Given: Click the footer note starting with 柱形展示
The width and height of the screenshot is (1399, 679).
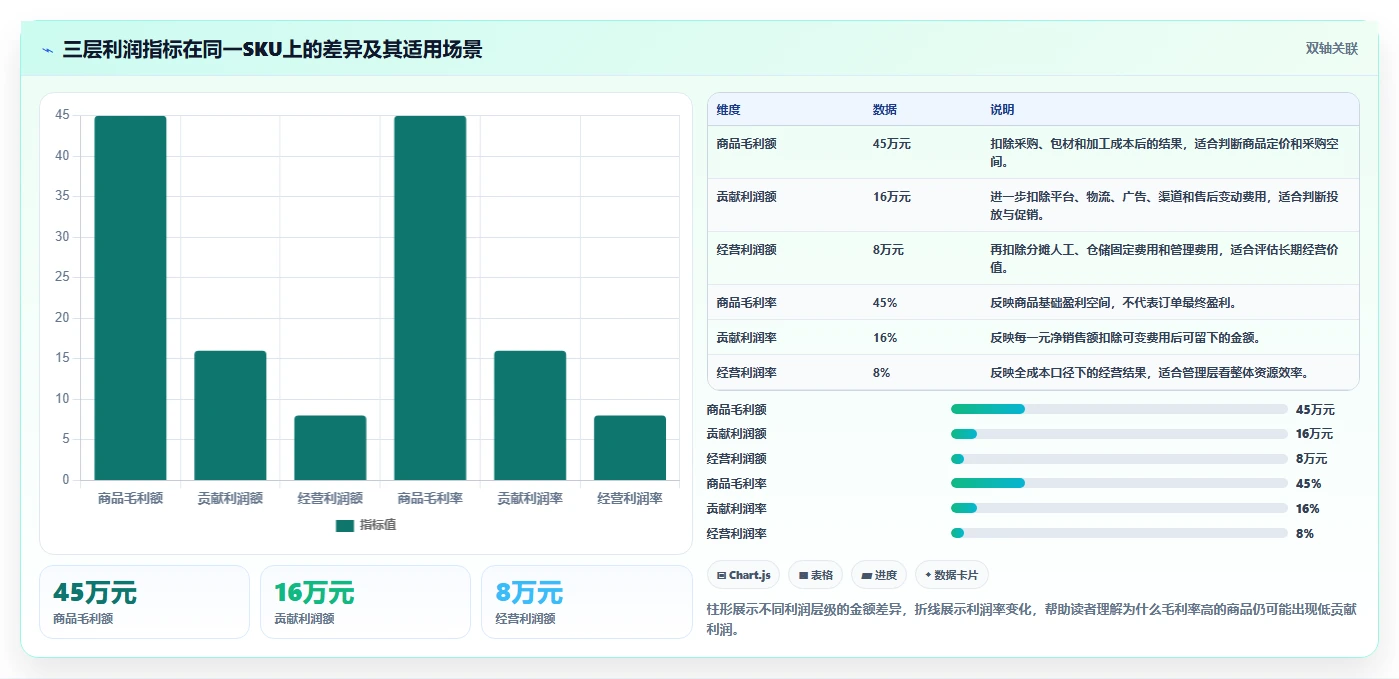Looking at the screenshot, I should (1031, 619).
